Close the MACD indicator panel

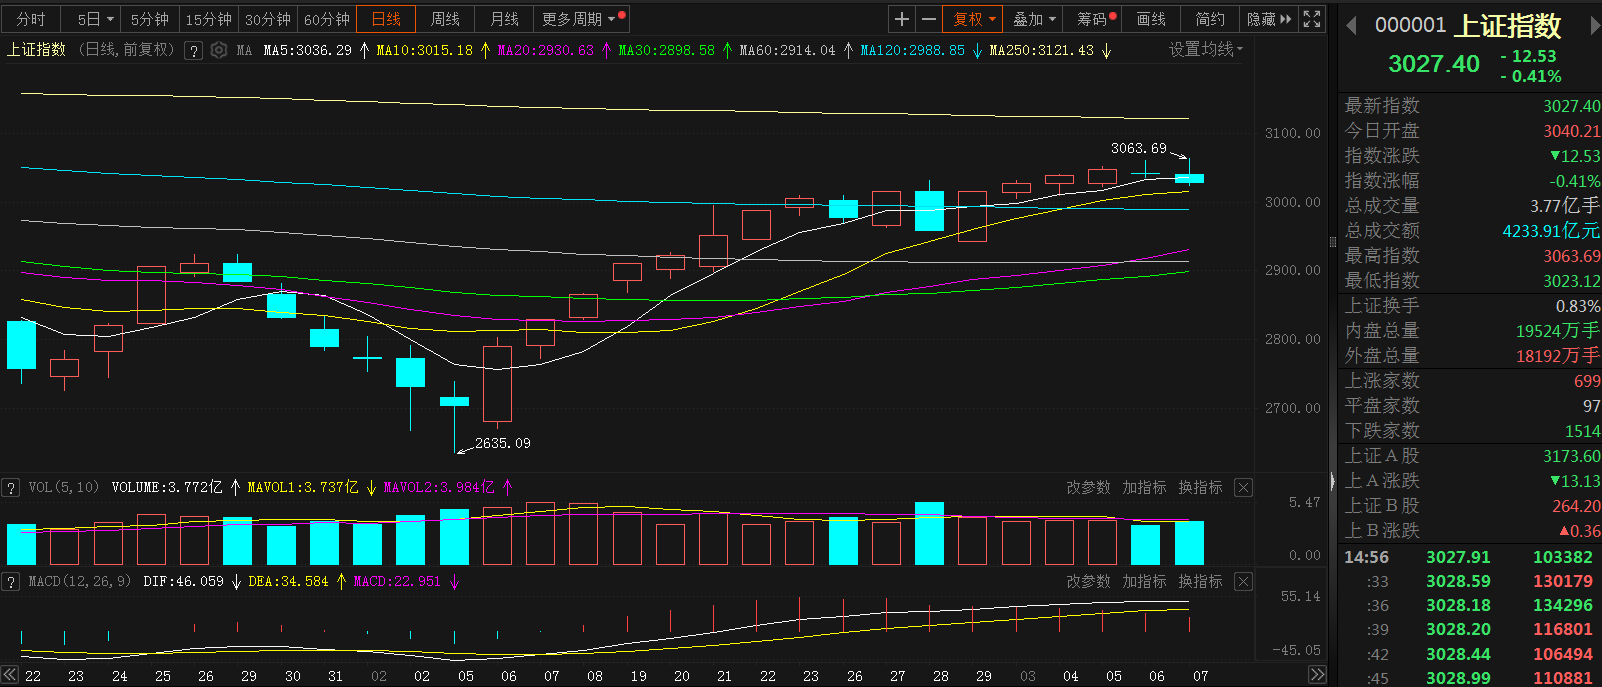click(x=1243, y=581)
